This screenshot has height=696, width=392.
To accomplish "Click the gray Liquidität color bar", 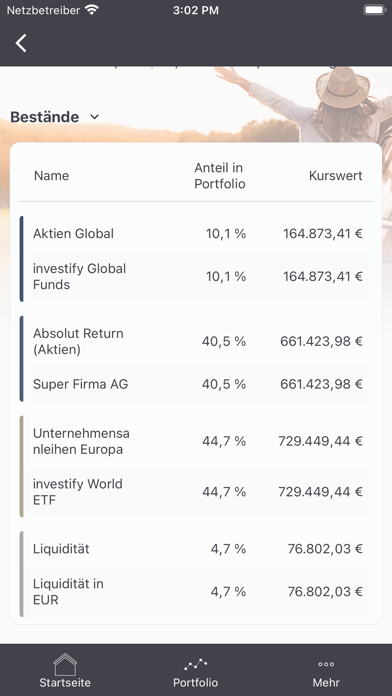I will click(21, 574).
